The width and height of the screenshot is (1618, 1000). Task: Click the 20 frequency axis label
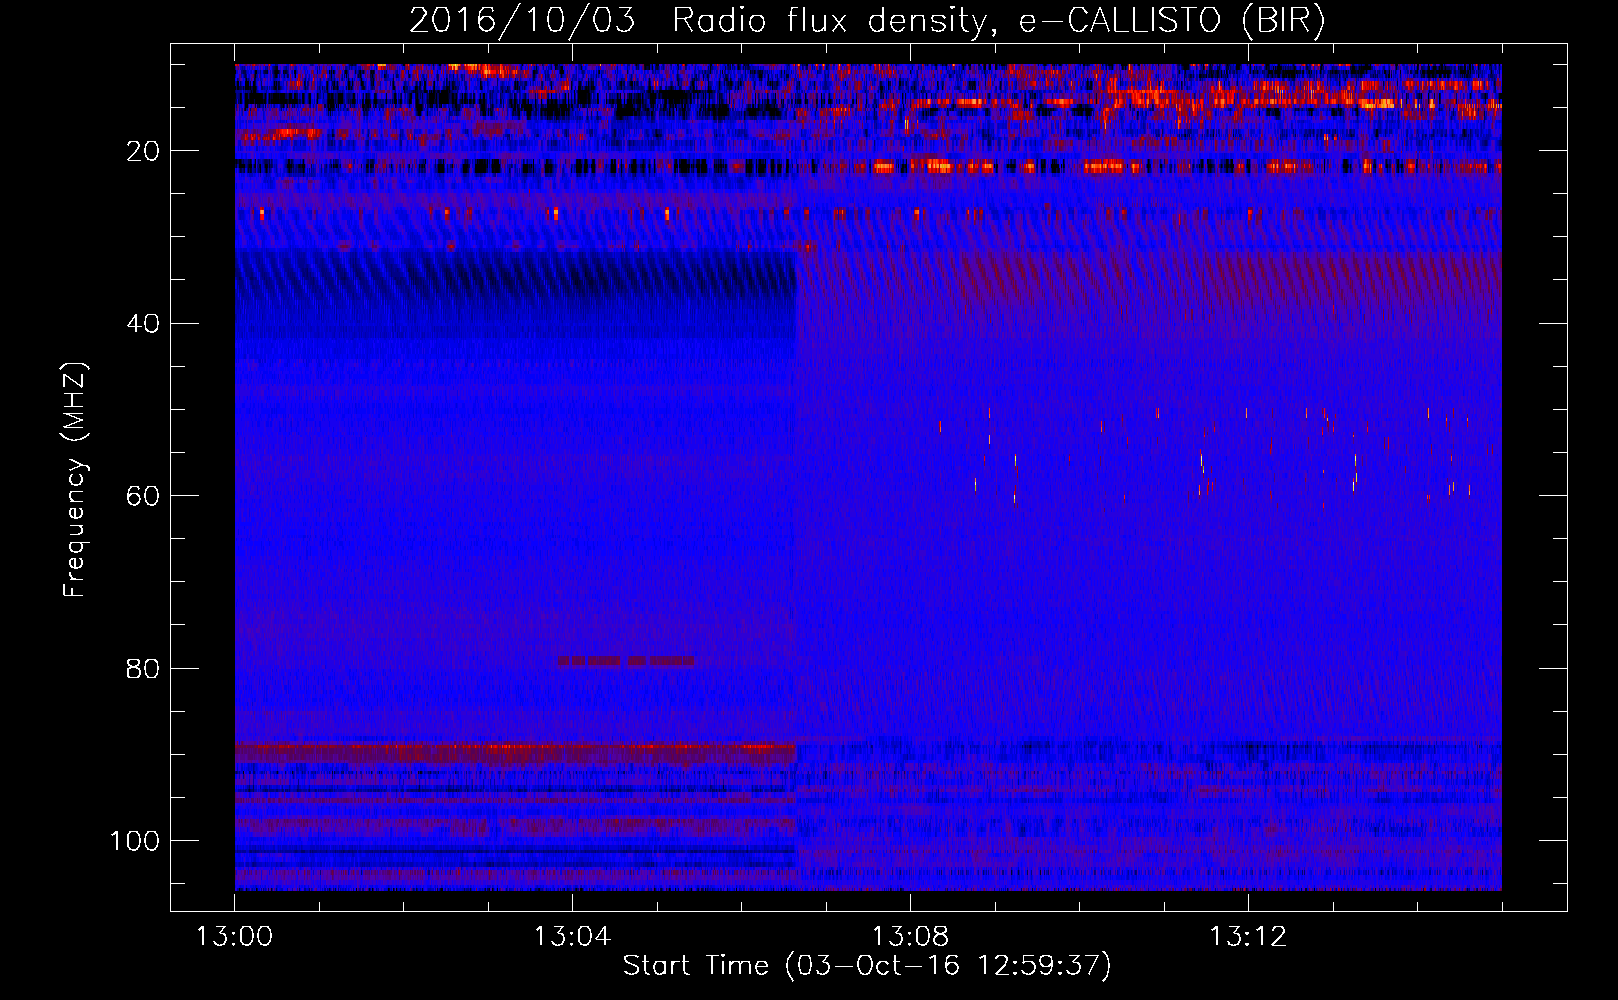point(143,151)
